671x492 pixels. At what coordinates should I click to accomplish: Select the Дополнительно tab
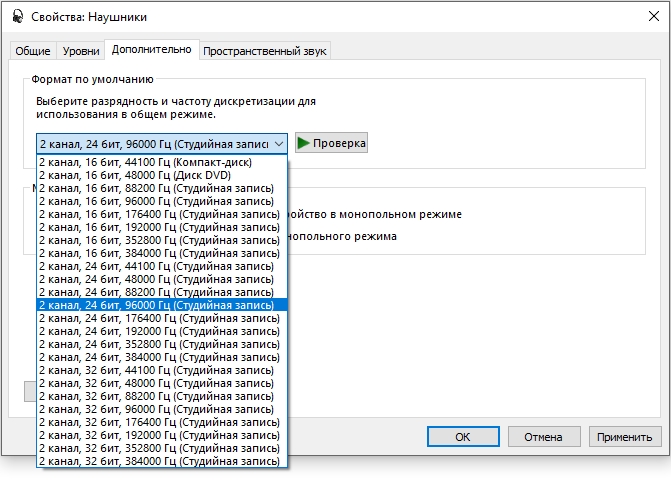tap(151, 49)
